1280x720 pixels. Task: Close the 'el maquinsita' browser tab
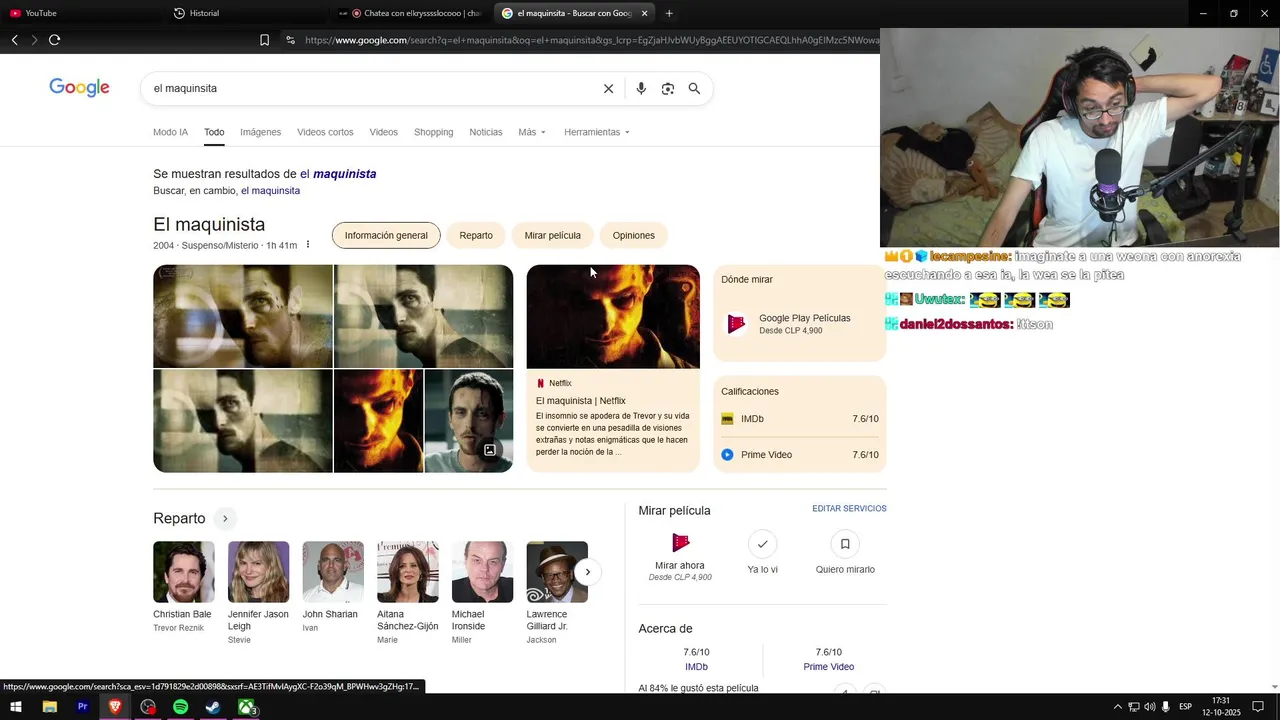[x=644, y=13]
